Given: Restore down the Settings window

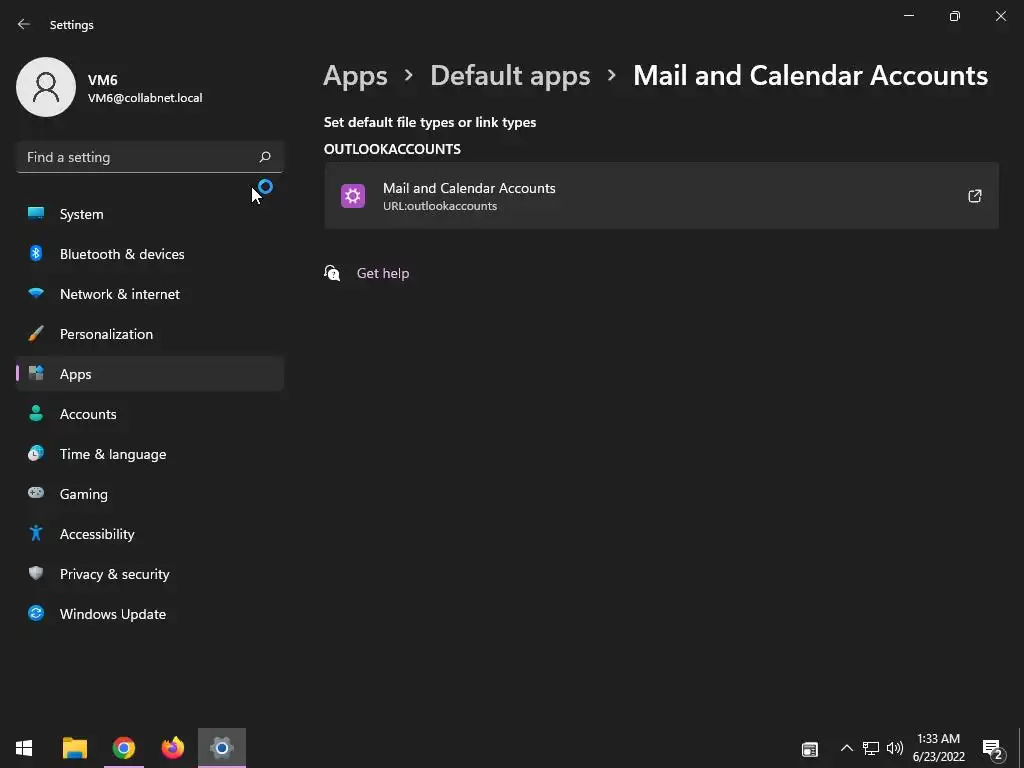Looking at the screenshot, I should [954, 16].
